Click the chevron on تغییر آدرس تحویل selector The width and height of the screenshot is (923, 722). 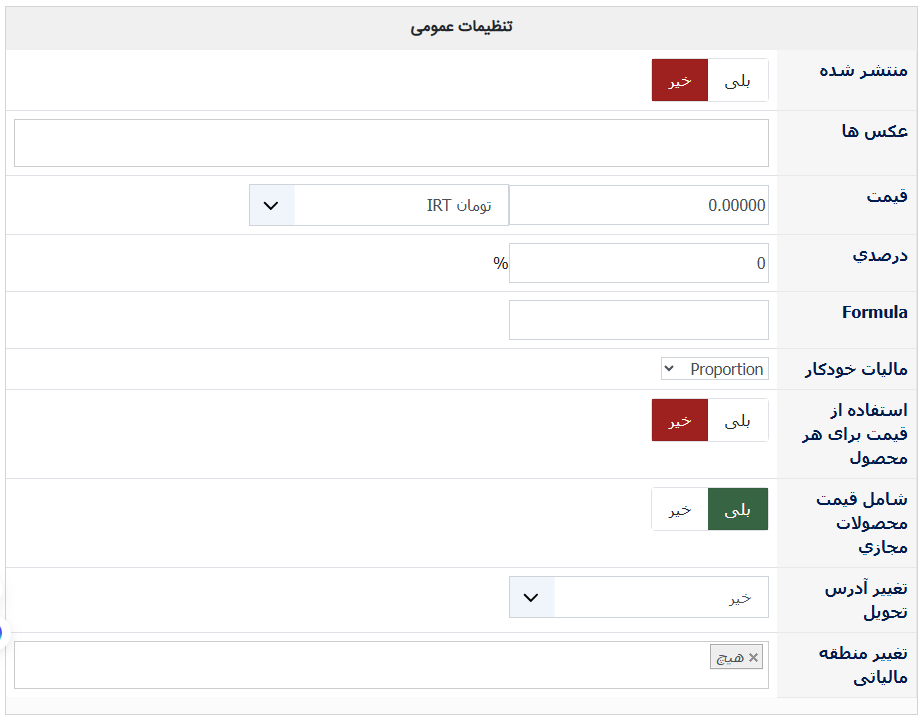click(x=532, y=597)
